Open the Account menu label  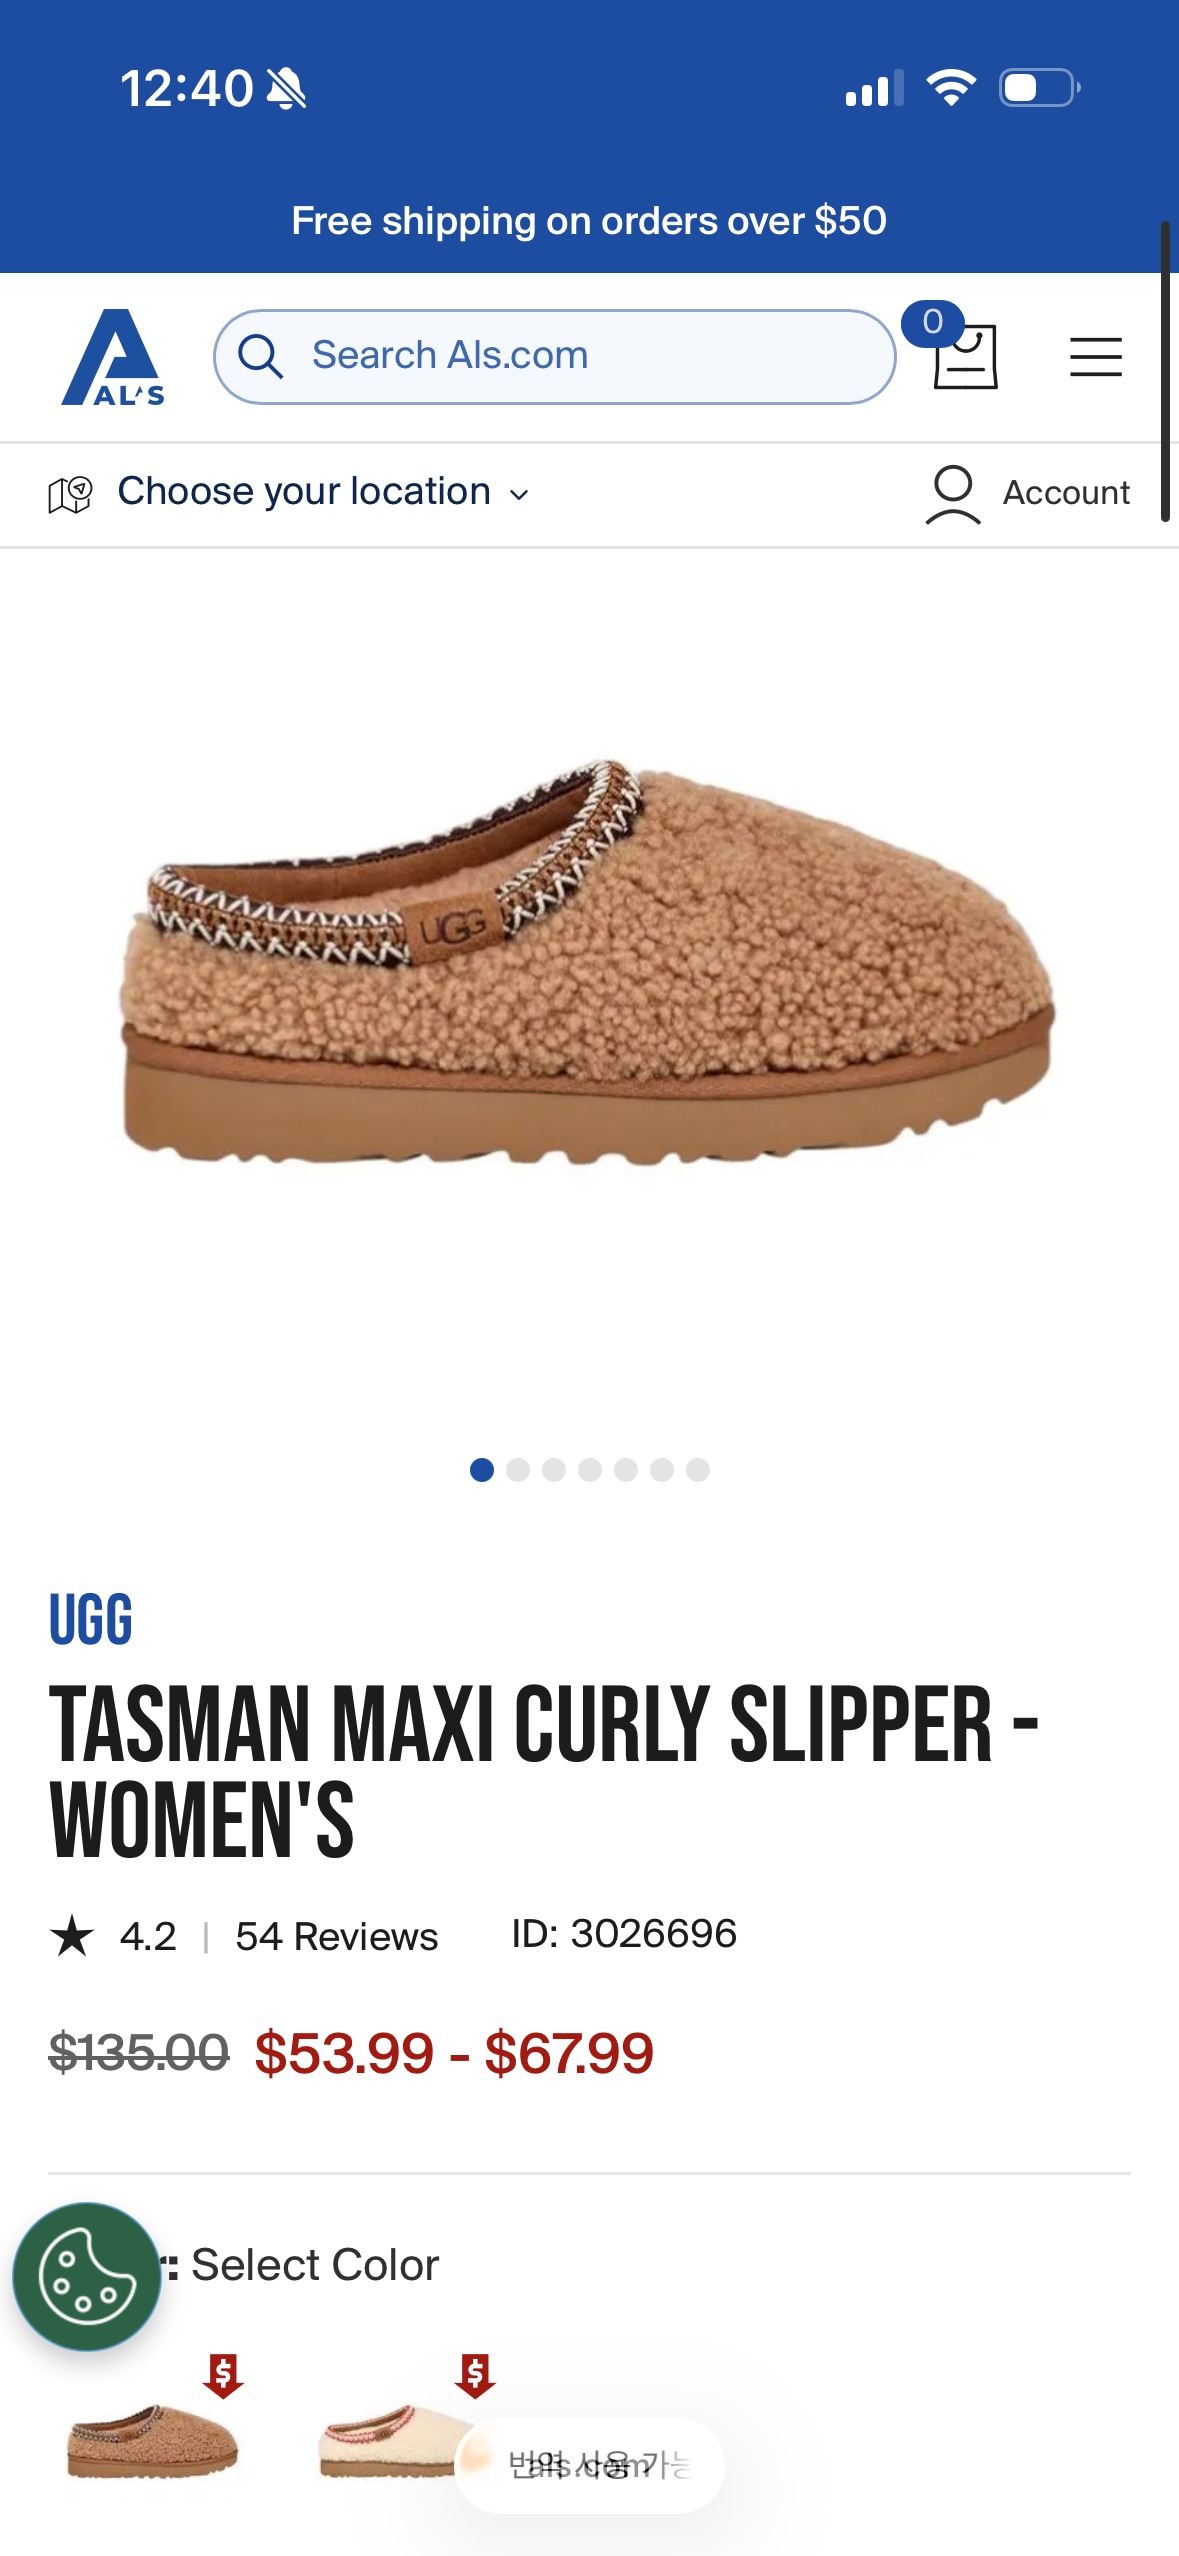pyautogui.click(x=1066, y=493)
